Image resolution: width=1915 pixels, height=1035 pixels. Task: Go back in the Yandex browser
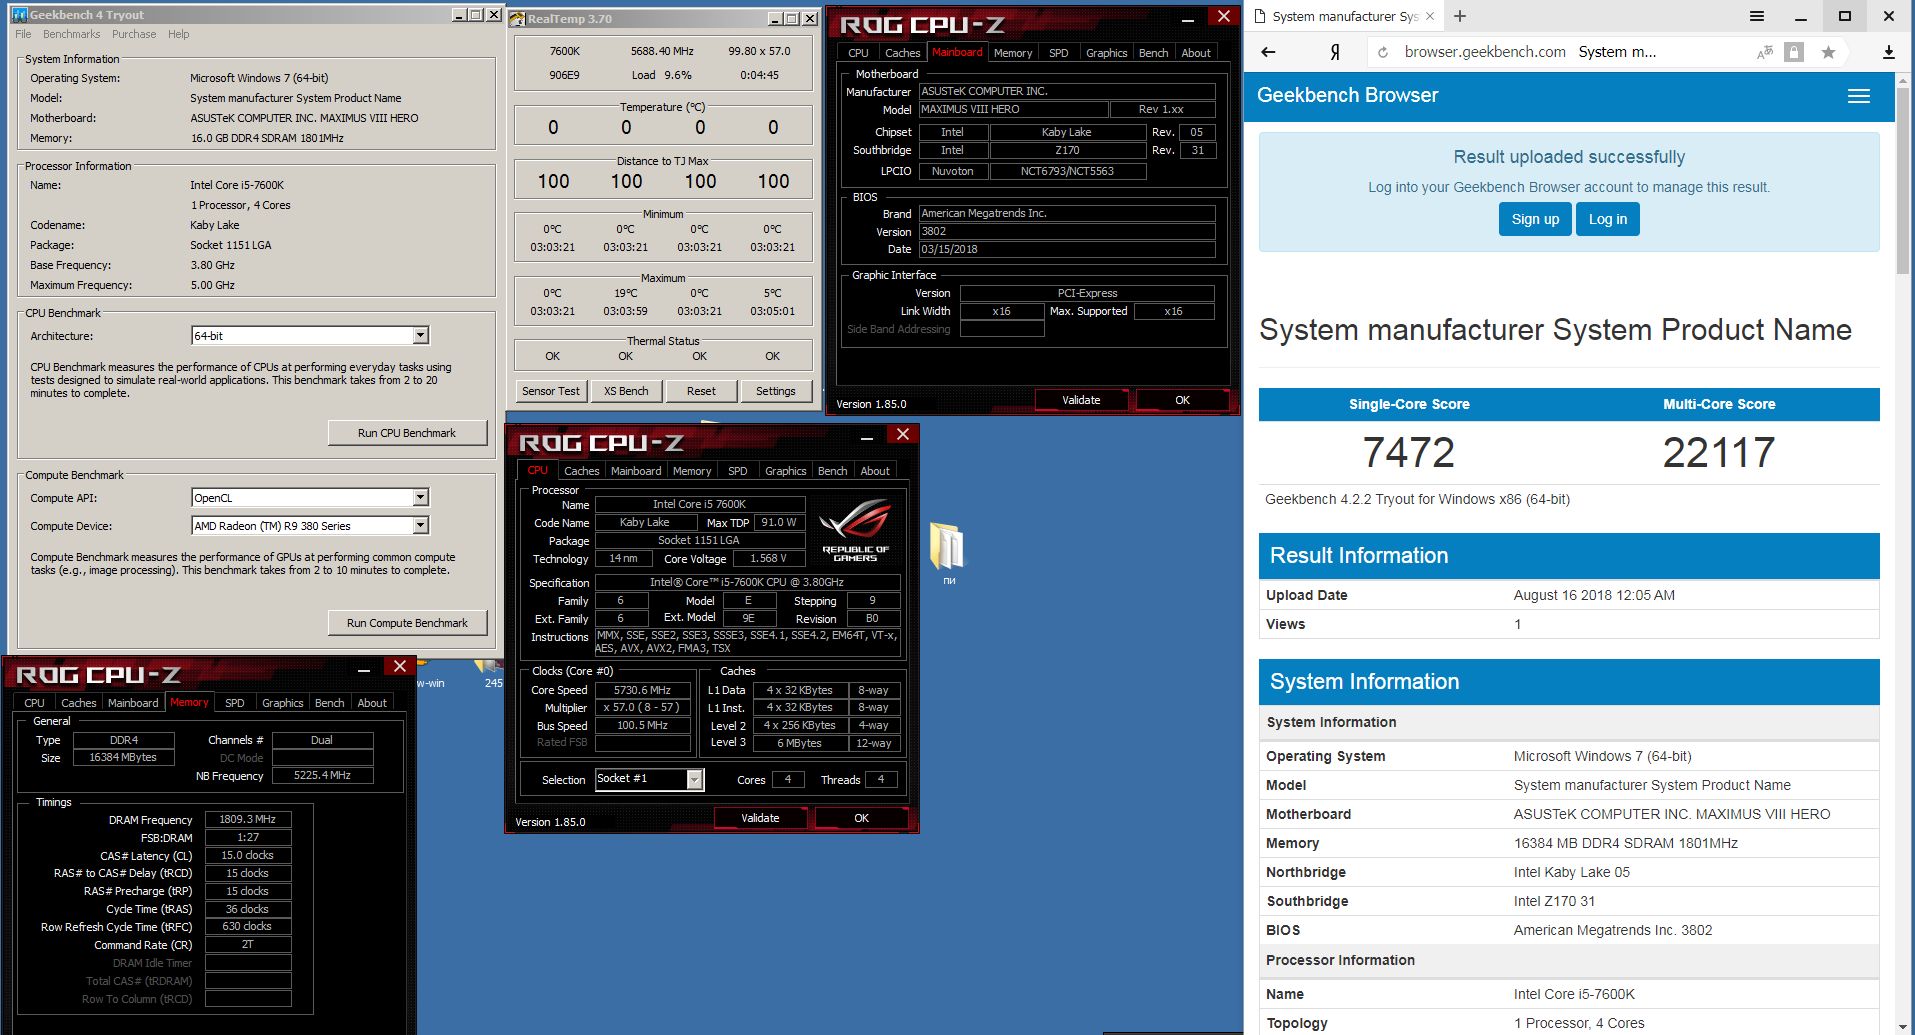coord(1268,52)
